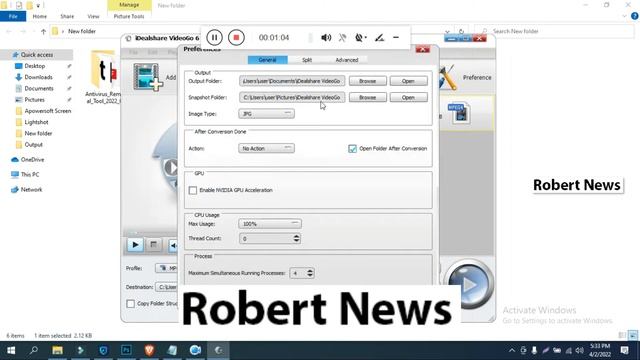Mute the recorder speaker icon
The image size is (640, 360).
point(326,38)
